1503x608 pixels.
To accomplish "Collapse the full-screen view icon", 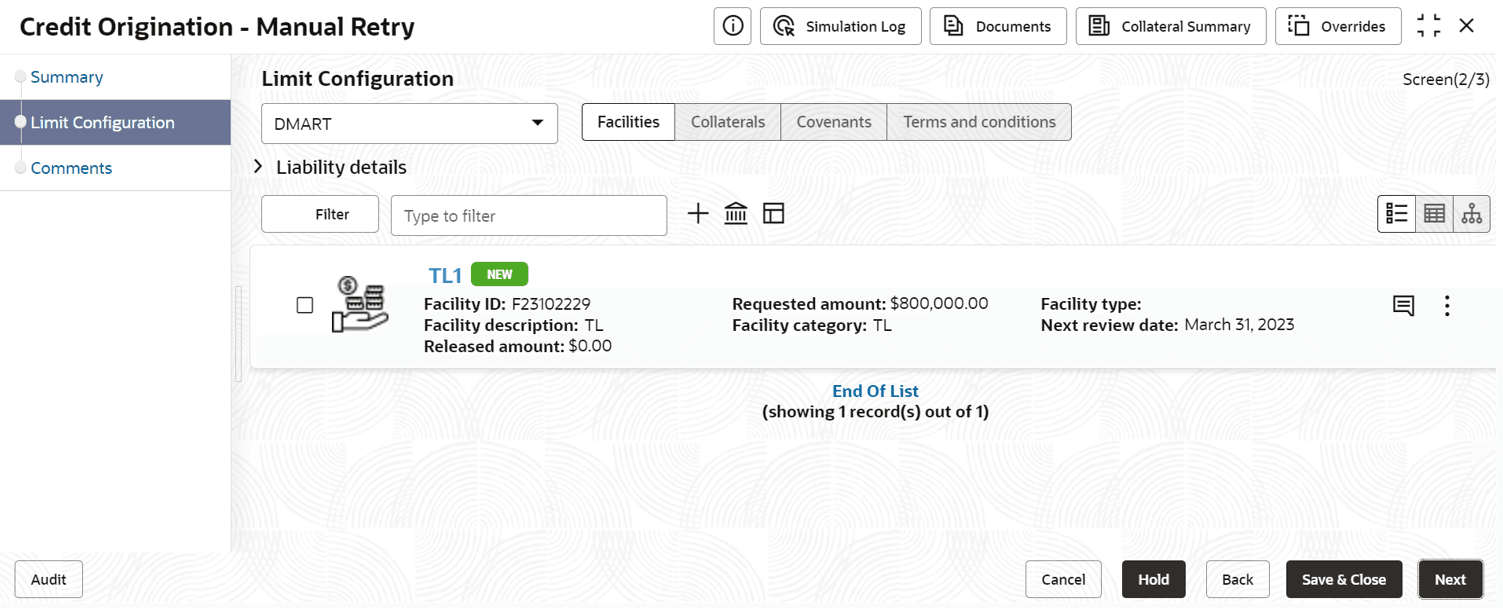I will [x=1429, y=26].
